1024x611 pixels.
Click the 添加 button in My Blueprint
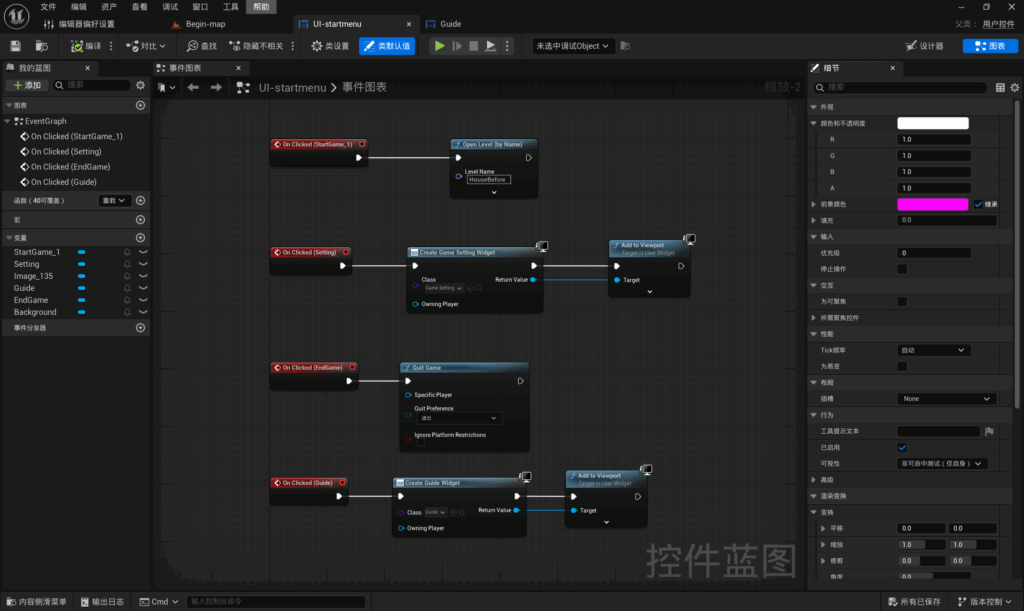27,86
